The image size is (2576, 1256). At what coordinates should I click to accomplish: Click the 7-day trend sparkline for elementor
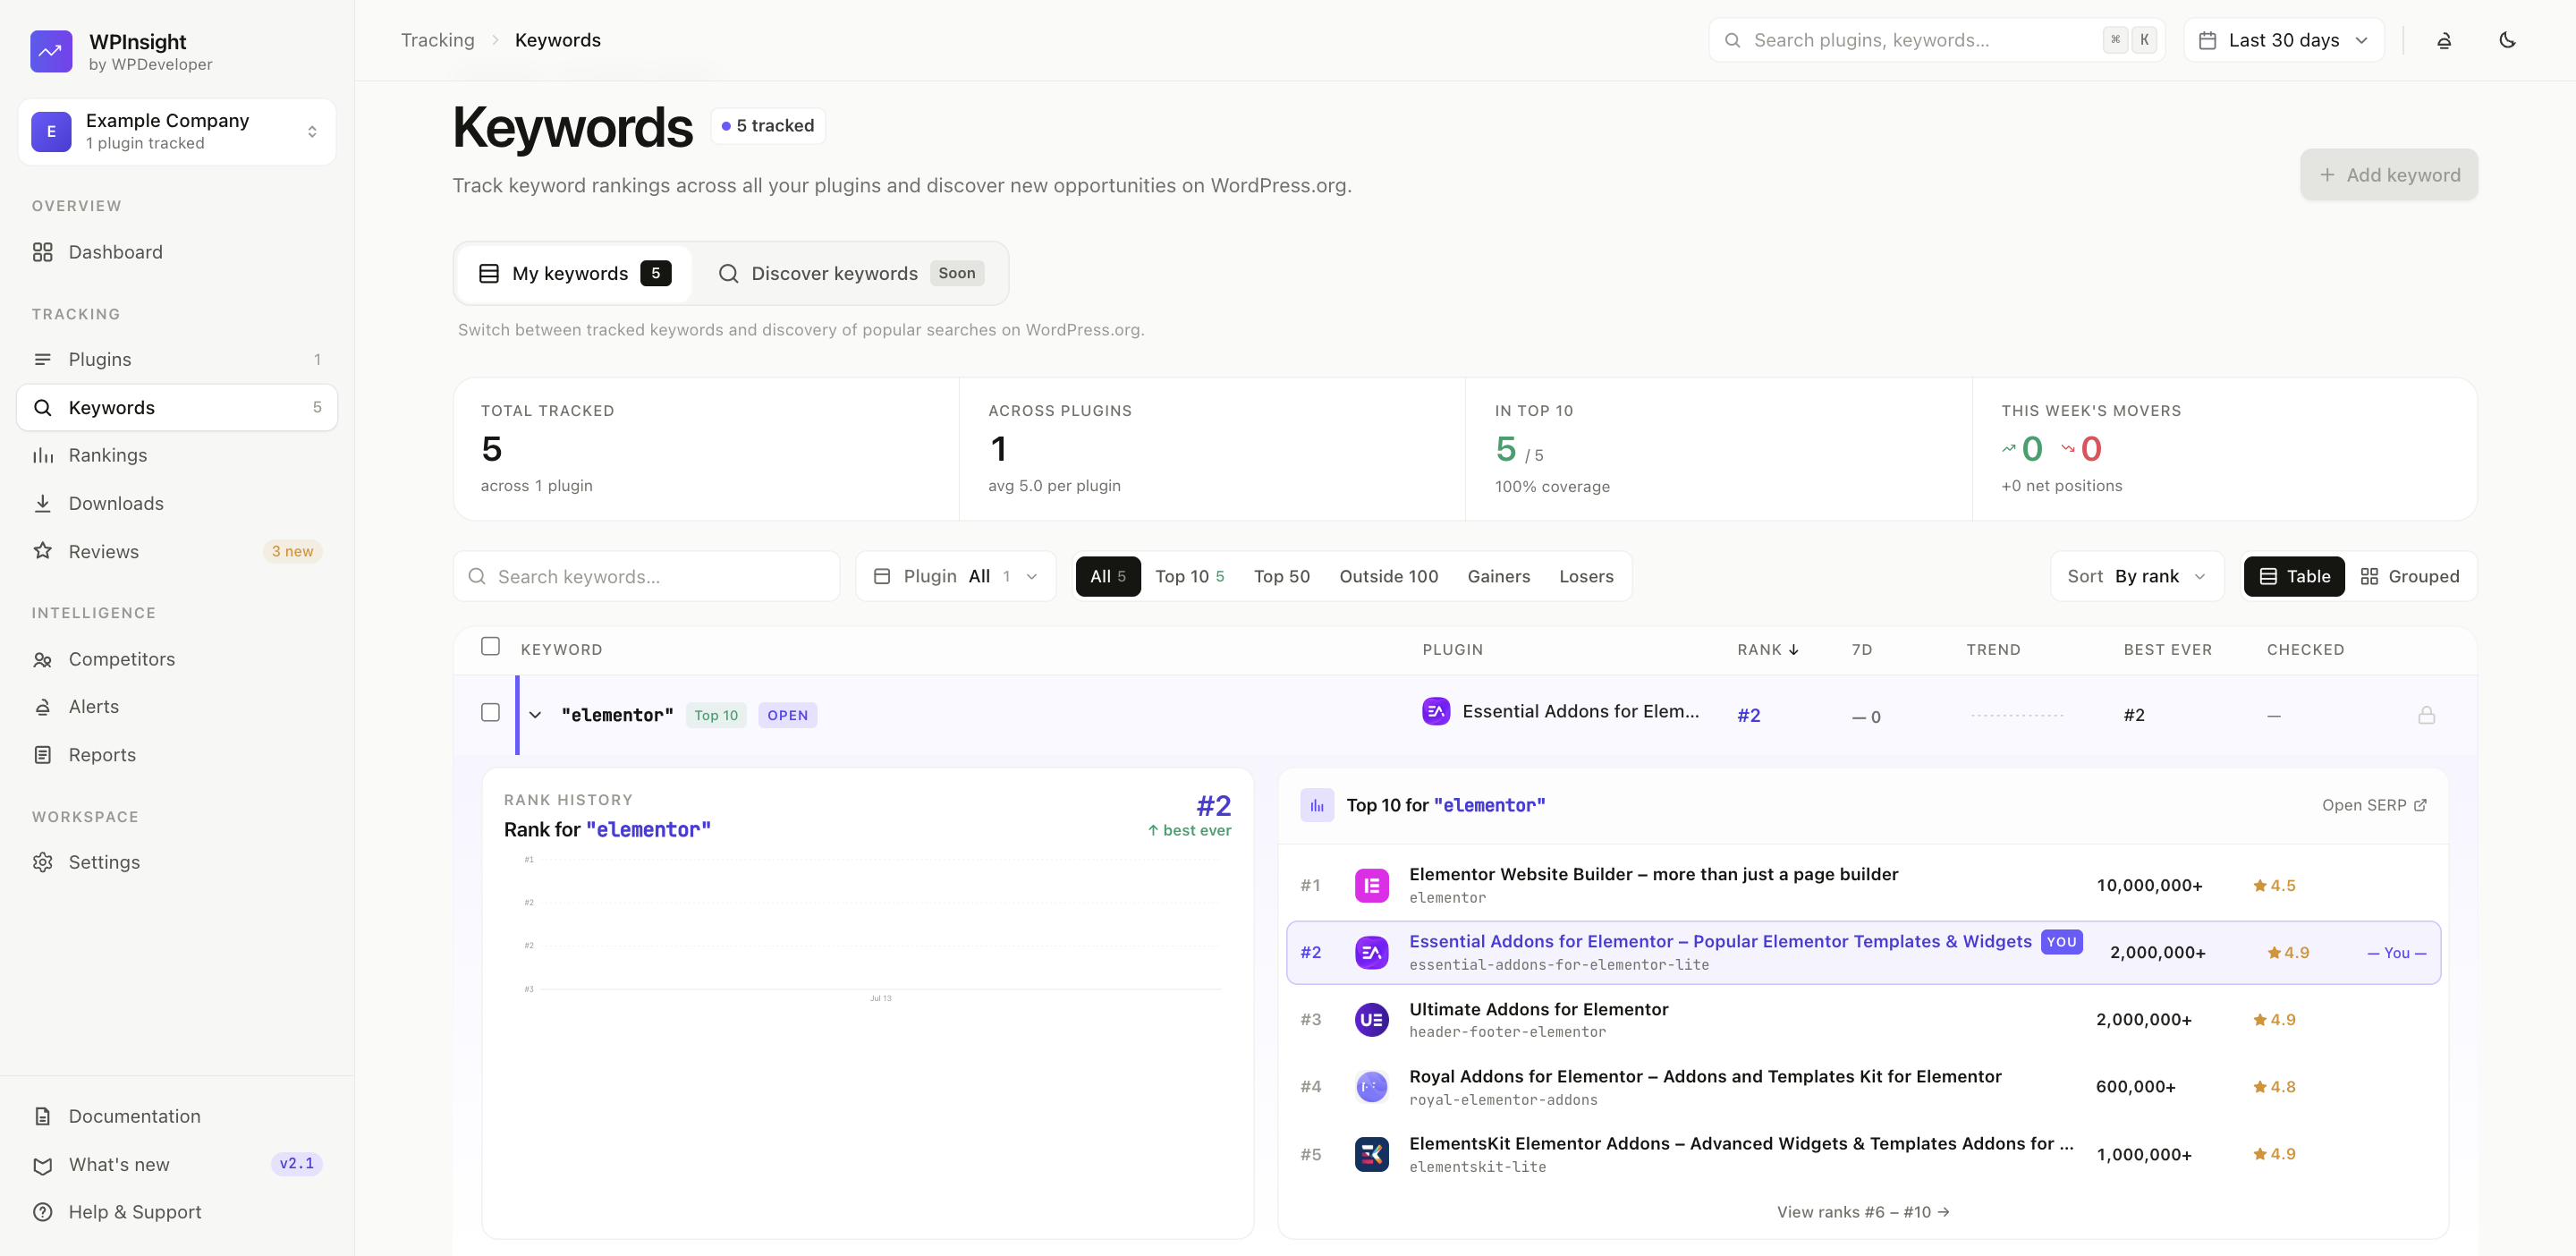2017,716
